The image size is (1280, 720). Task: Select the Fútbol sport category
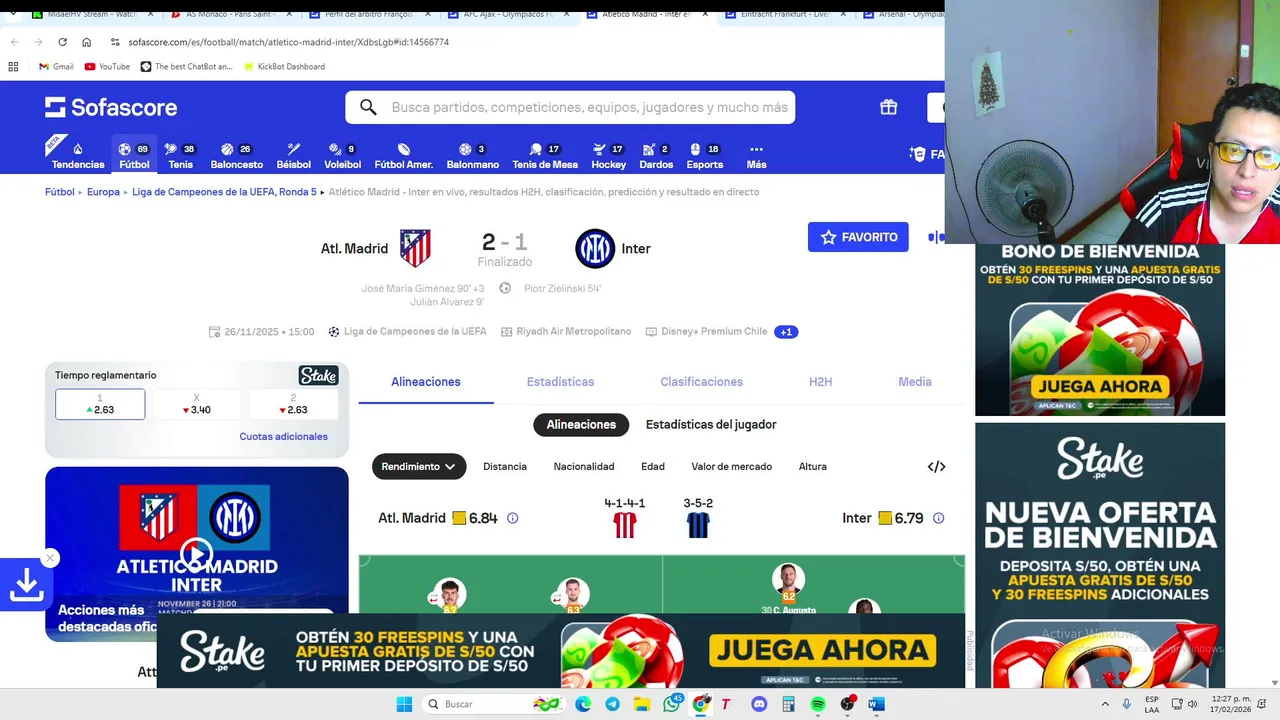point(134,156)
